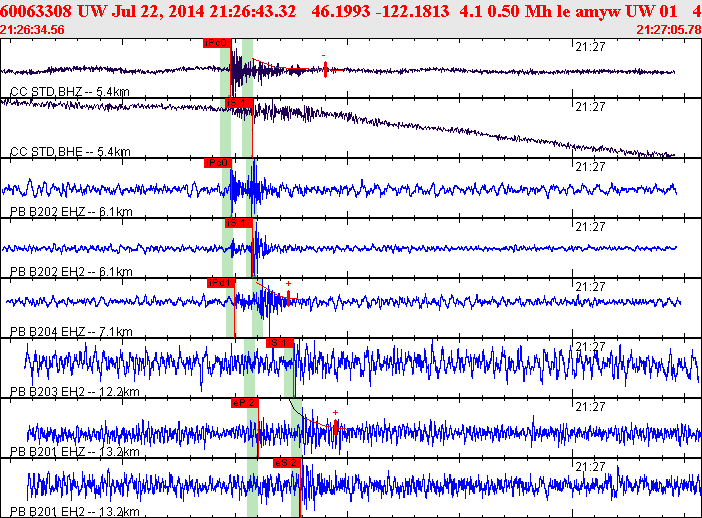Click the coda end marker on PB B204 EHZ
The width and height of the screenshot is (702, 518).
click(288, 298)
